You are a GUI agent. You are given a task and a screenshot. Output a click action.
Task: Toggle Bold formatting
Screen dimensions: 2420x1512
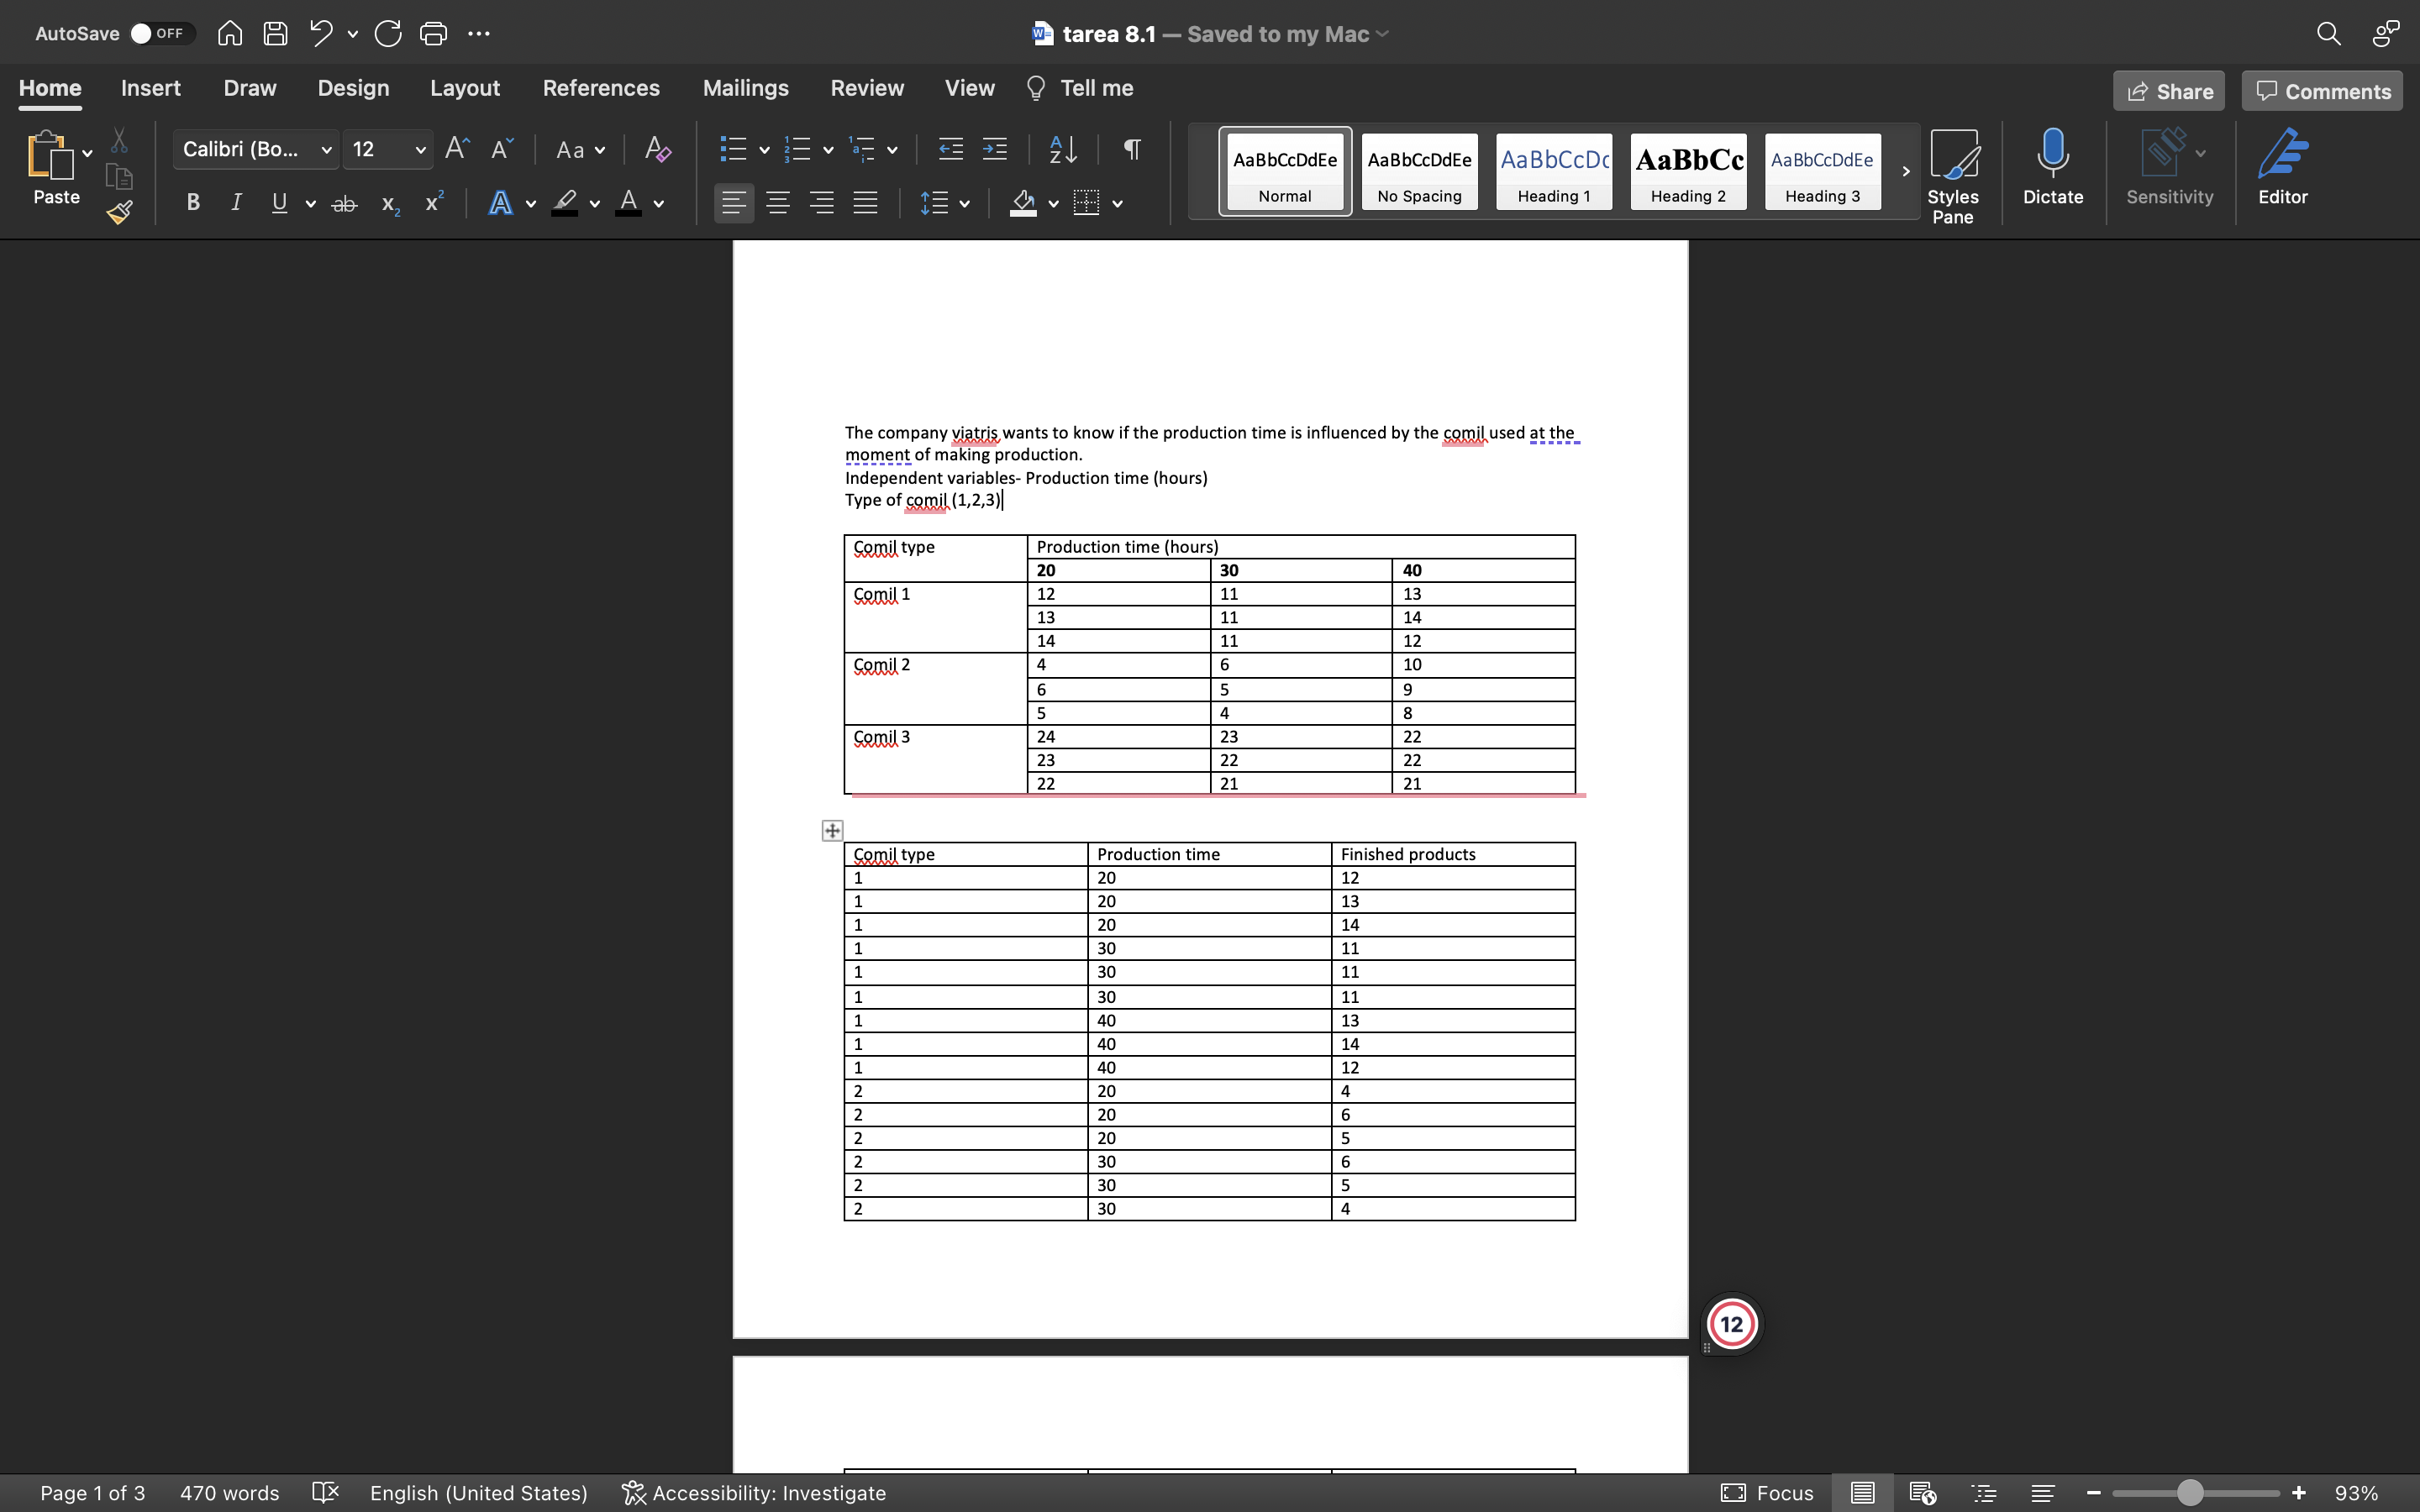(193, 203)
